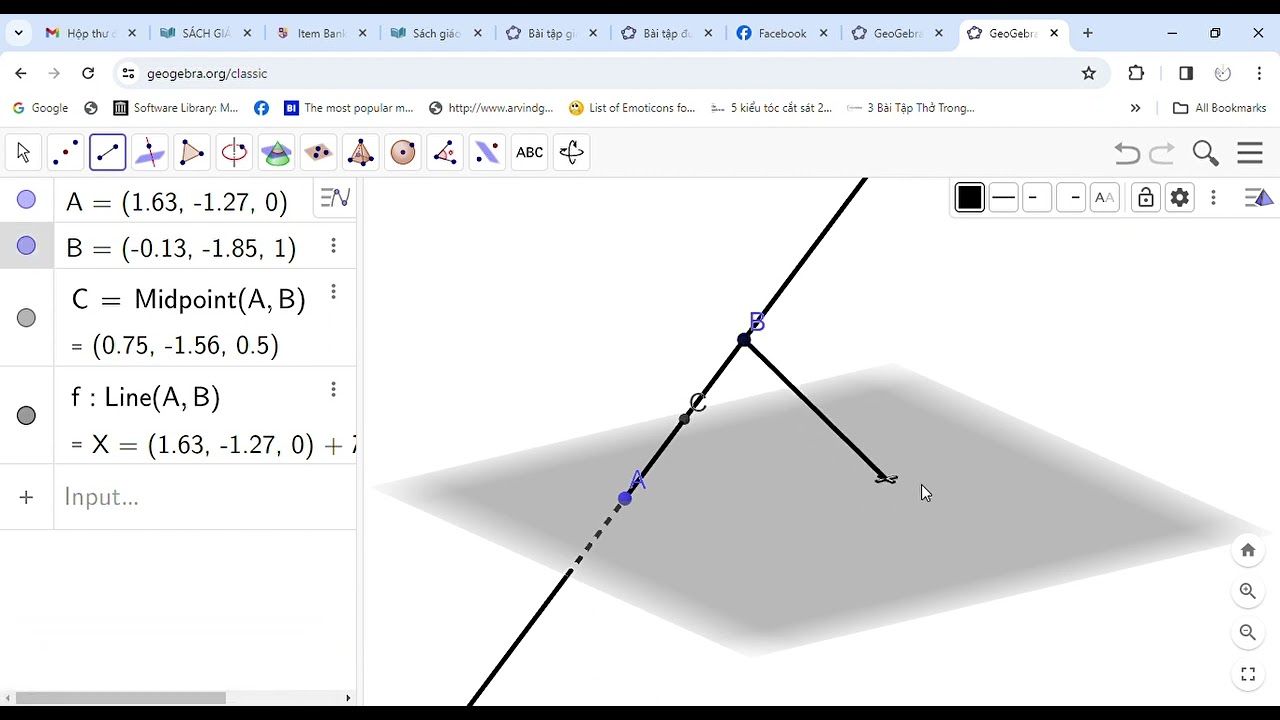The width and height of the screenshot is (1280, 720).
Task: Select the Perpendicular Line tool
Action: (150, 152)
